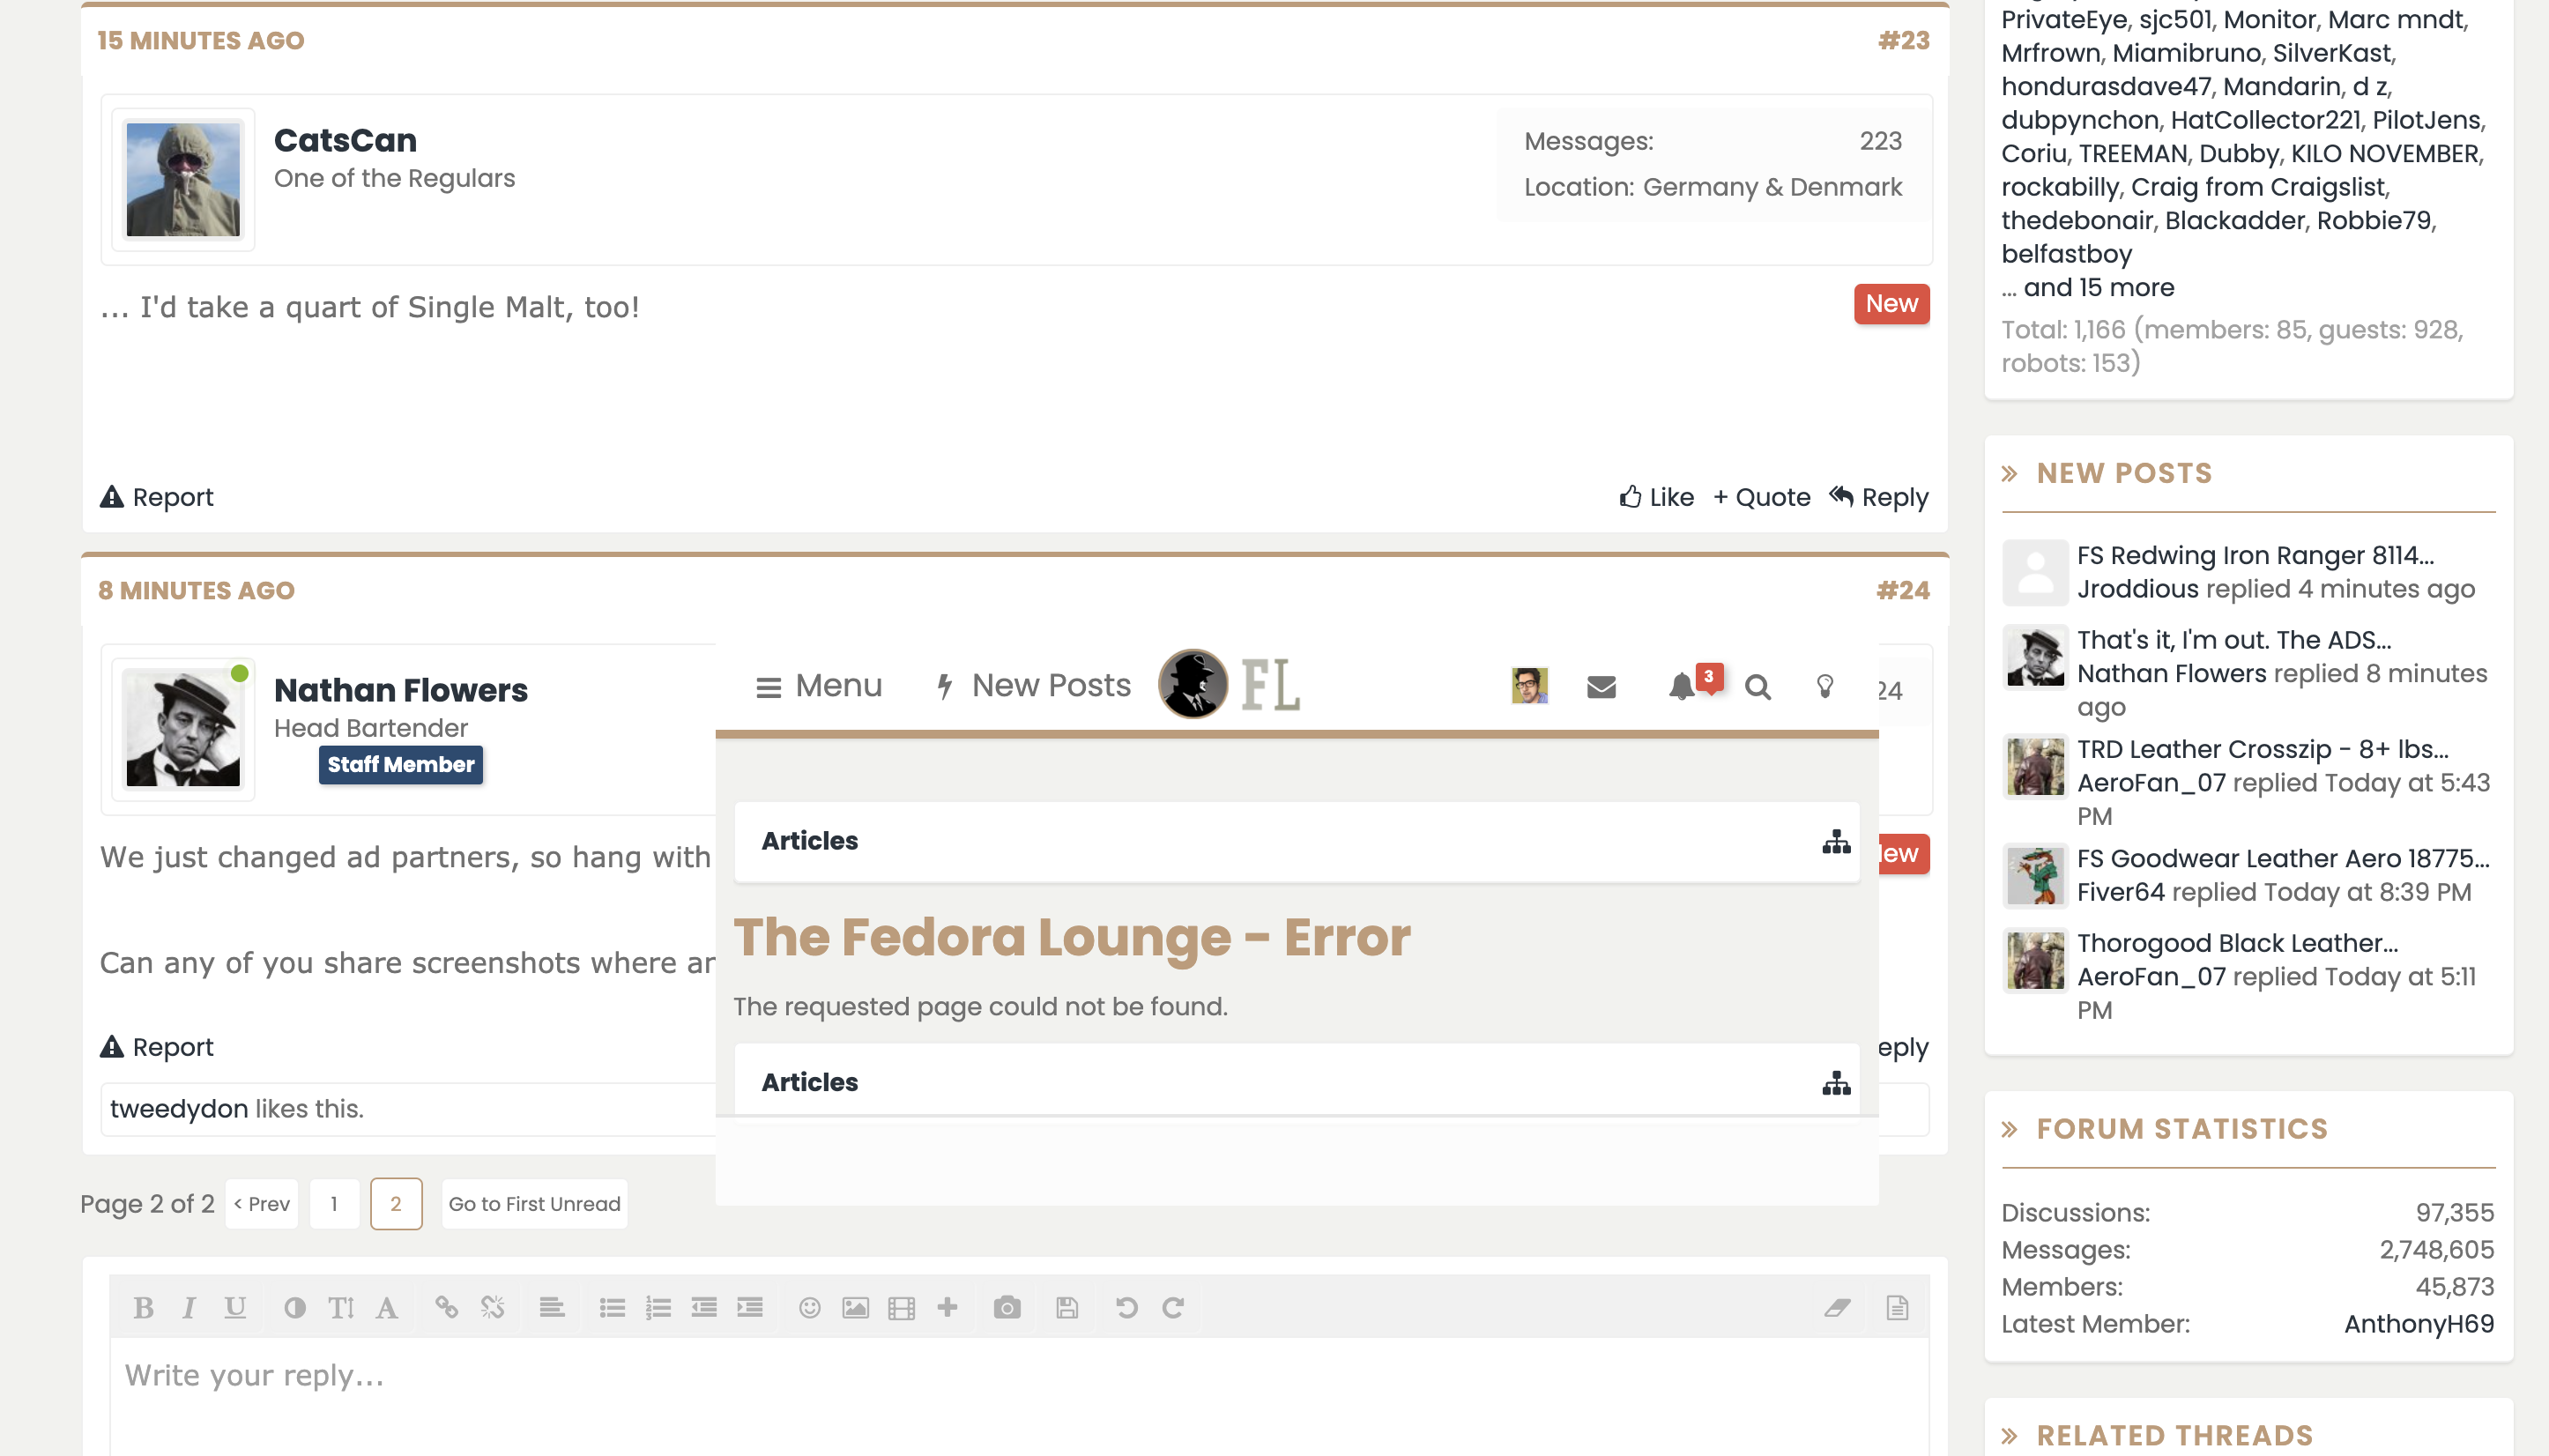Expand the Forum Statistics section
2549x1456 pixels.
[x=2011, y=1127]
